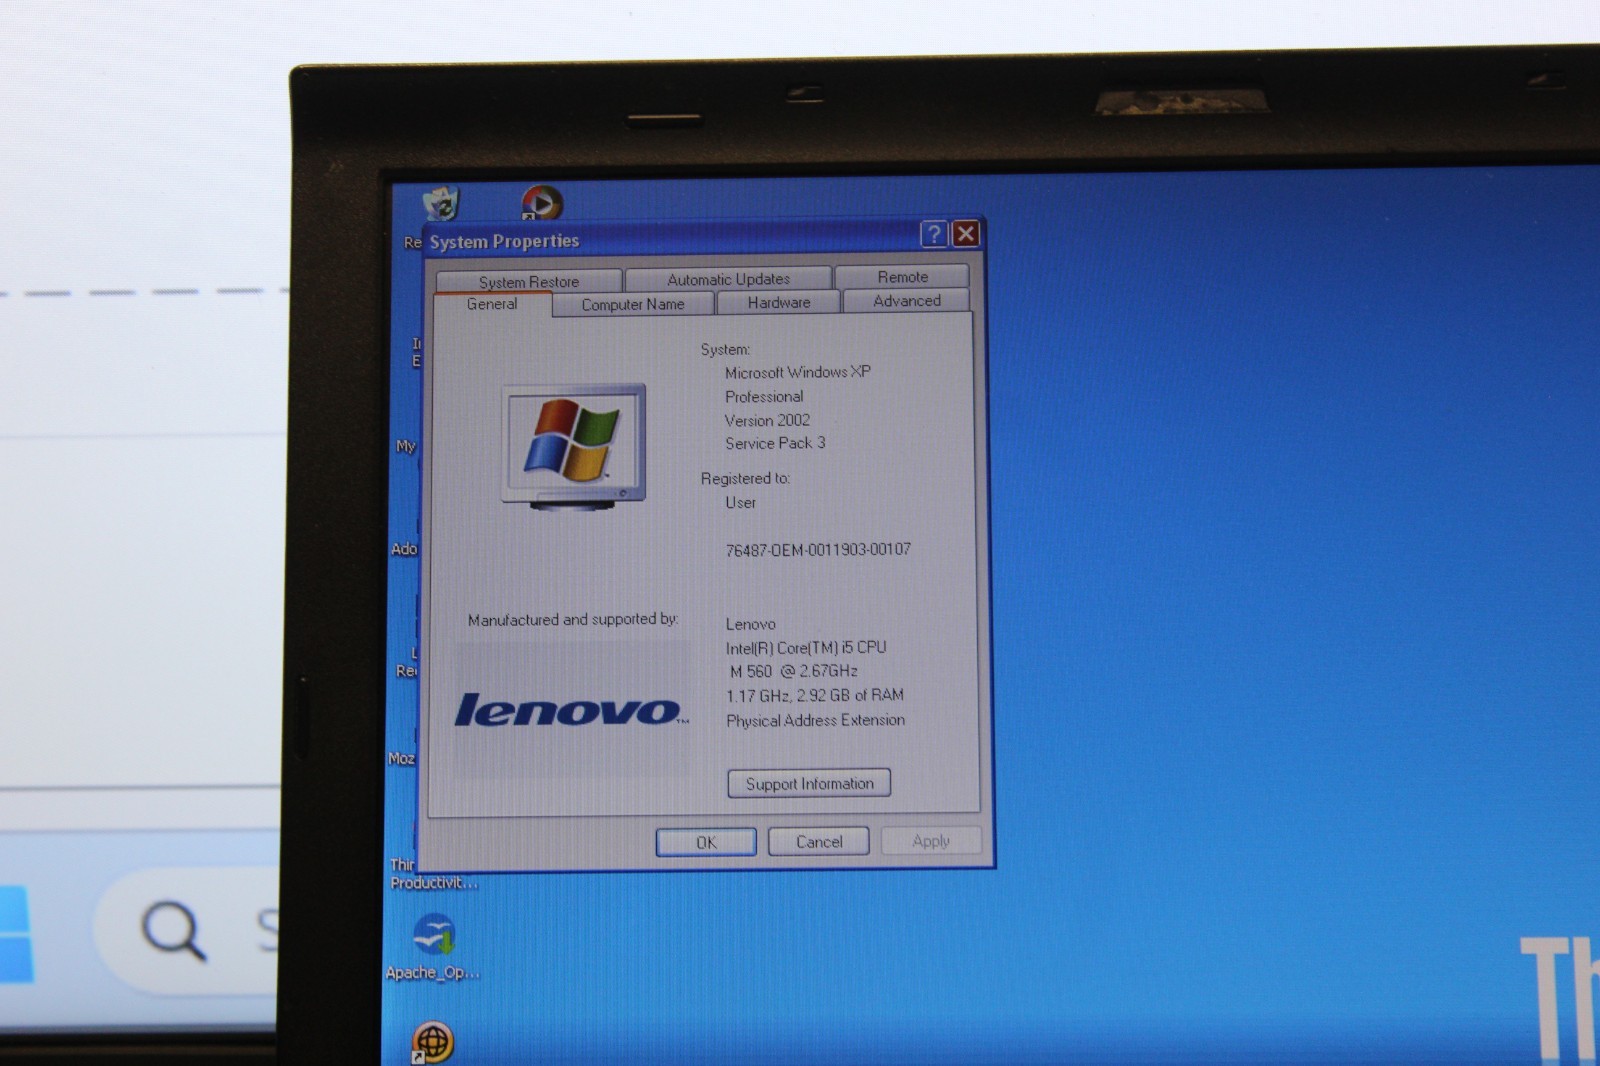Switch to the Computer Name tab
This screenshot has height=1066, width=1600.
coord(633,304)
